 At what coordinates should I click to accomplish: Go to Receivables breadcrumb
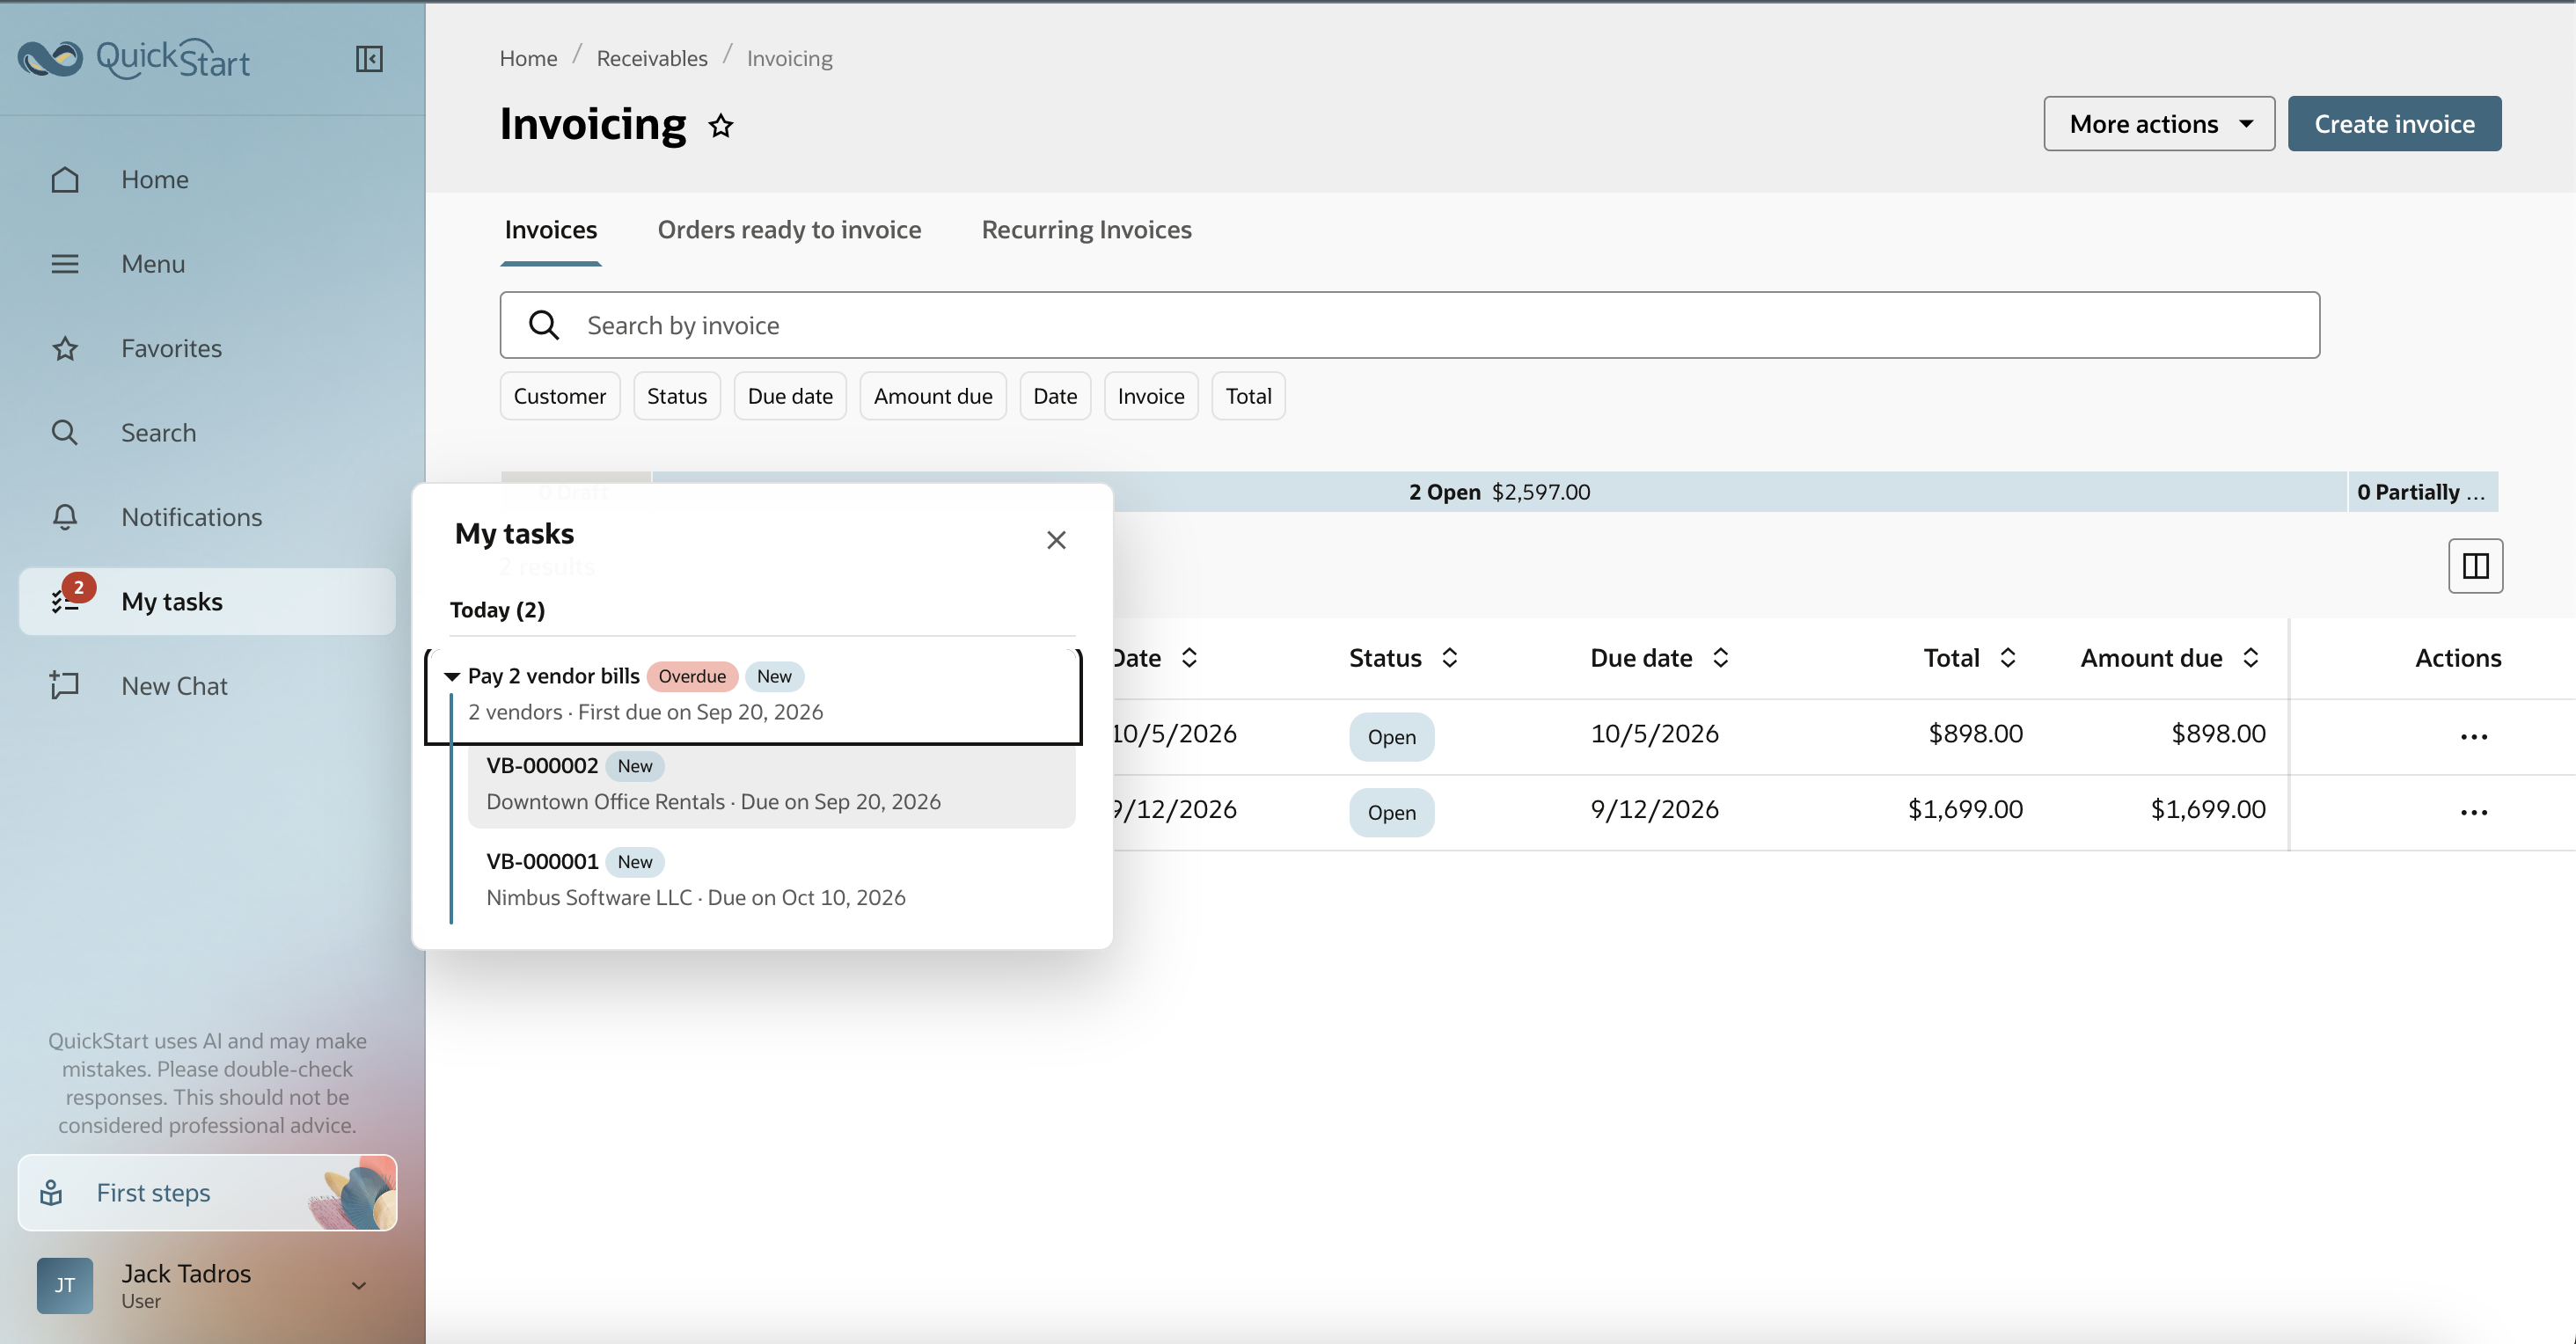pyautogui.click(x=651, y=58)
